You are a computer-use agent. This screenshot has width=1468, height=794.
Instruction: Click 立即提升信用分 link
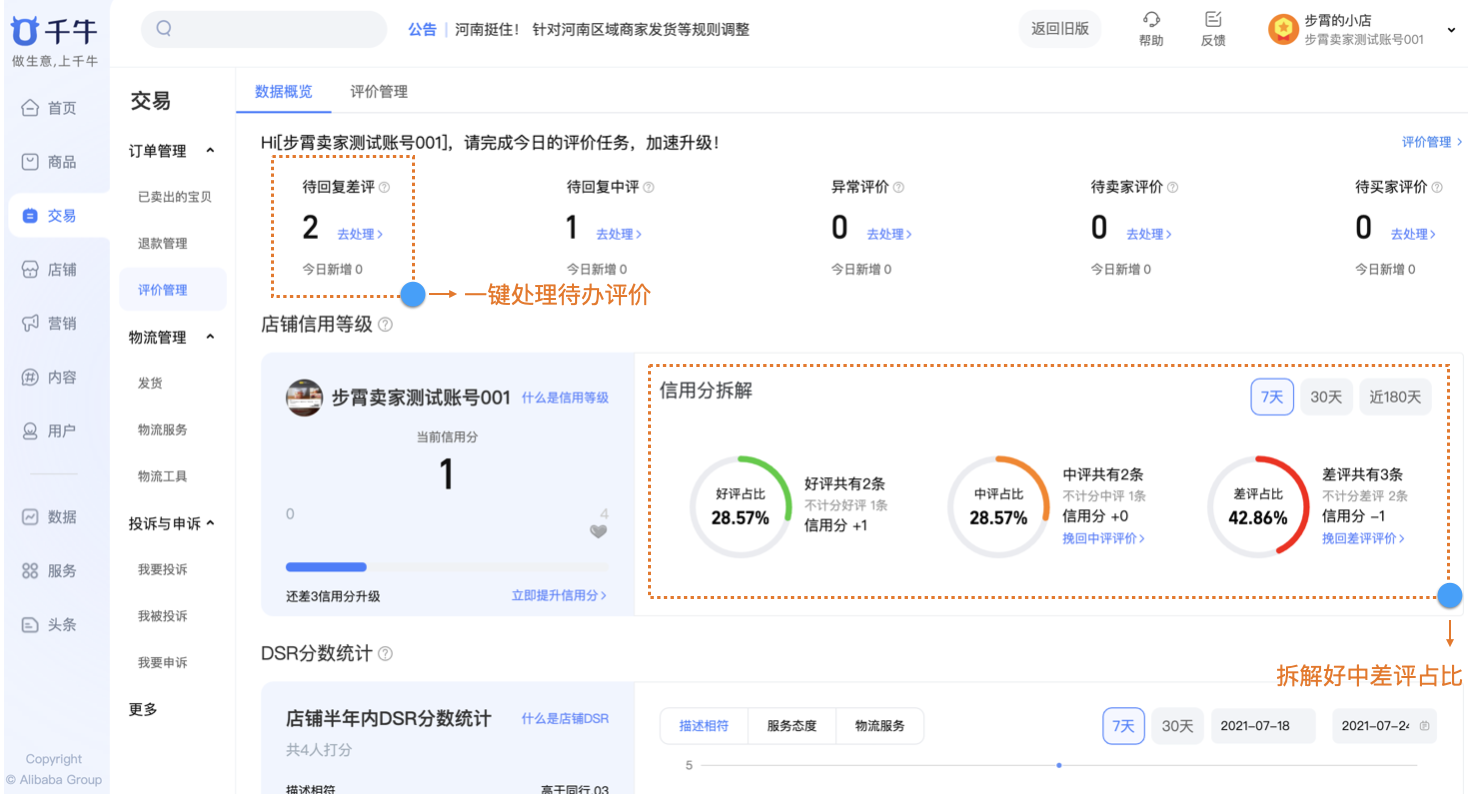(559, 595)
